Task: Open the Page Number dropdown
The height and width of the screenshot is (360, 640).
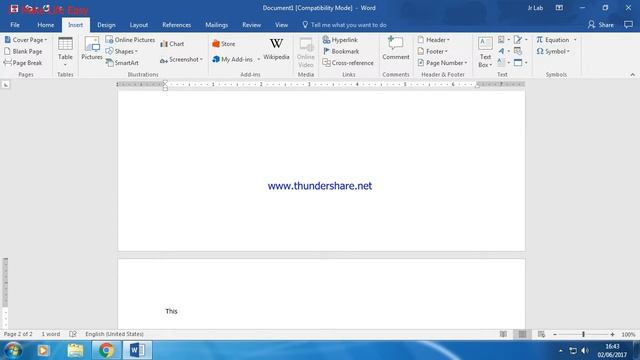Action: click(442, 63)
